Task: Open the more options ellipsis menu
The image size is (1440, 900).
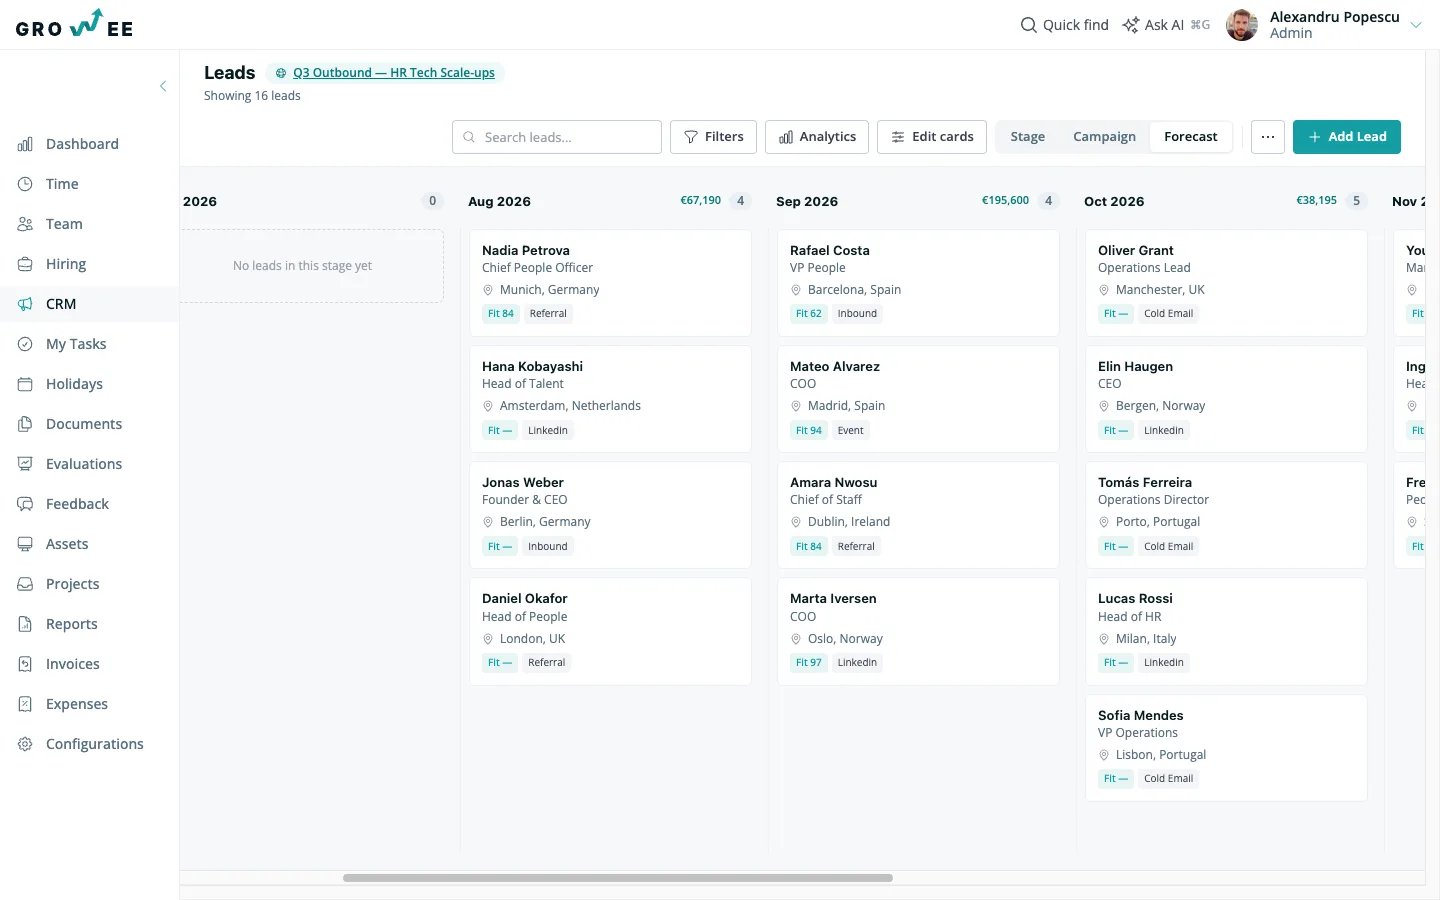Action: (x=1268, y=137)
